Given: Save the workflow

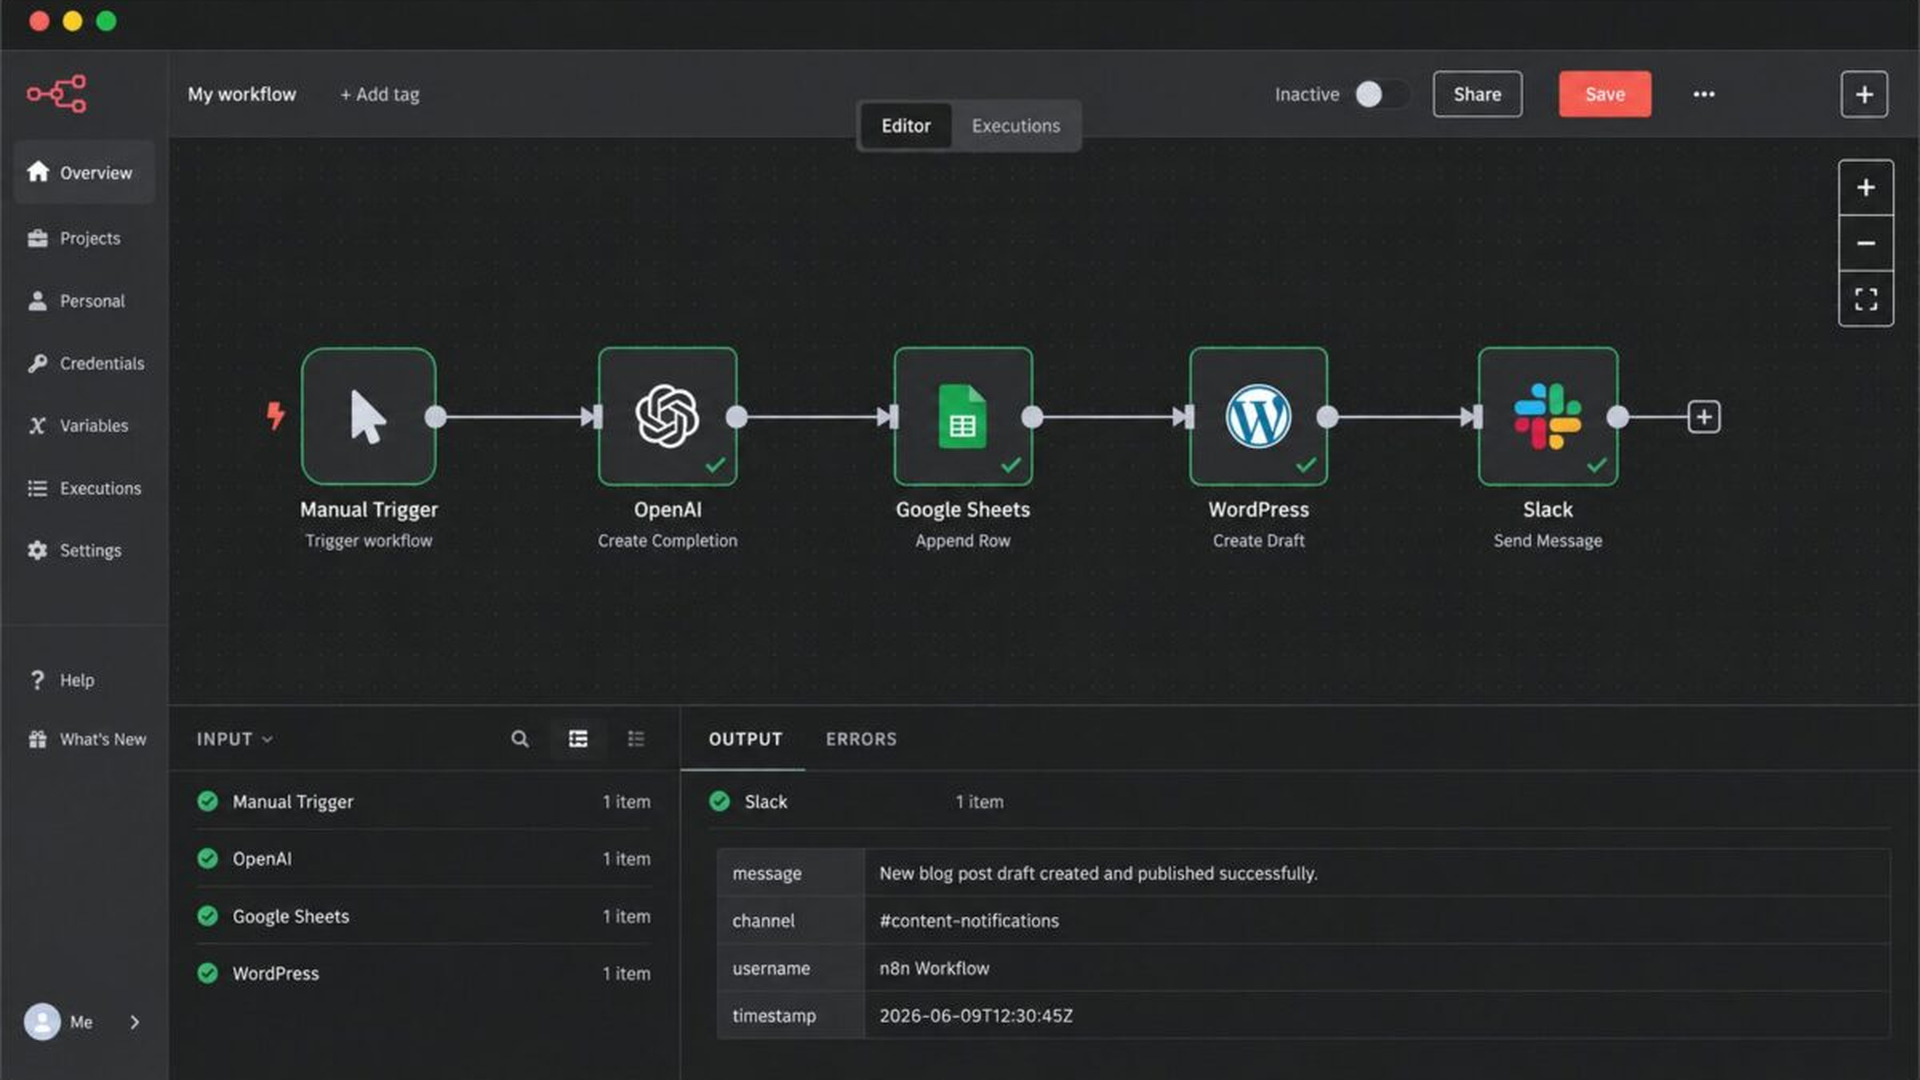Looking at the screenshot, I should click(1605, 94).
